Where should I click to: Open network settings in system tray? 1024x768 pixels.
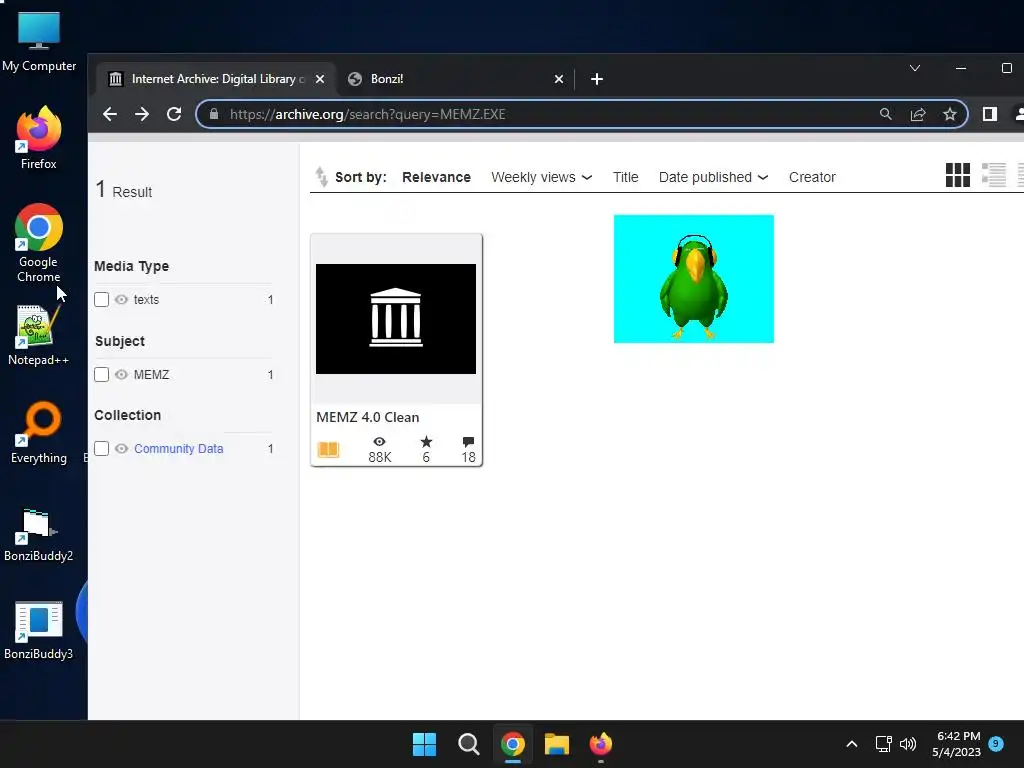883,744
